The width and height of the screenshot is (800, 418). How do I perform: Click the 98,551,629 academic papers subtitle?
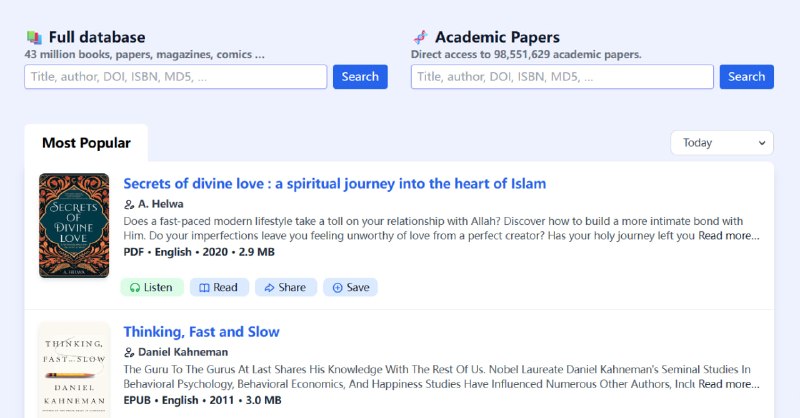526,55
